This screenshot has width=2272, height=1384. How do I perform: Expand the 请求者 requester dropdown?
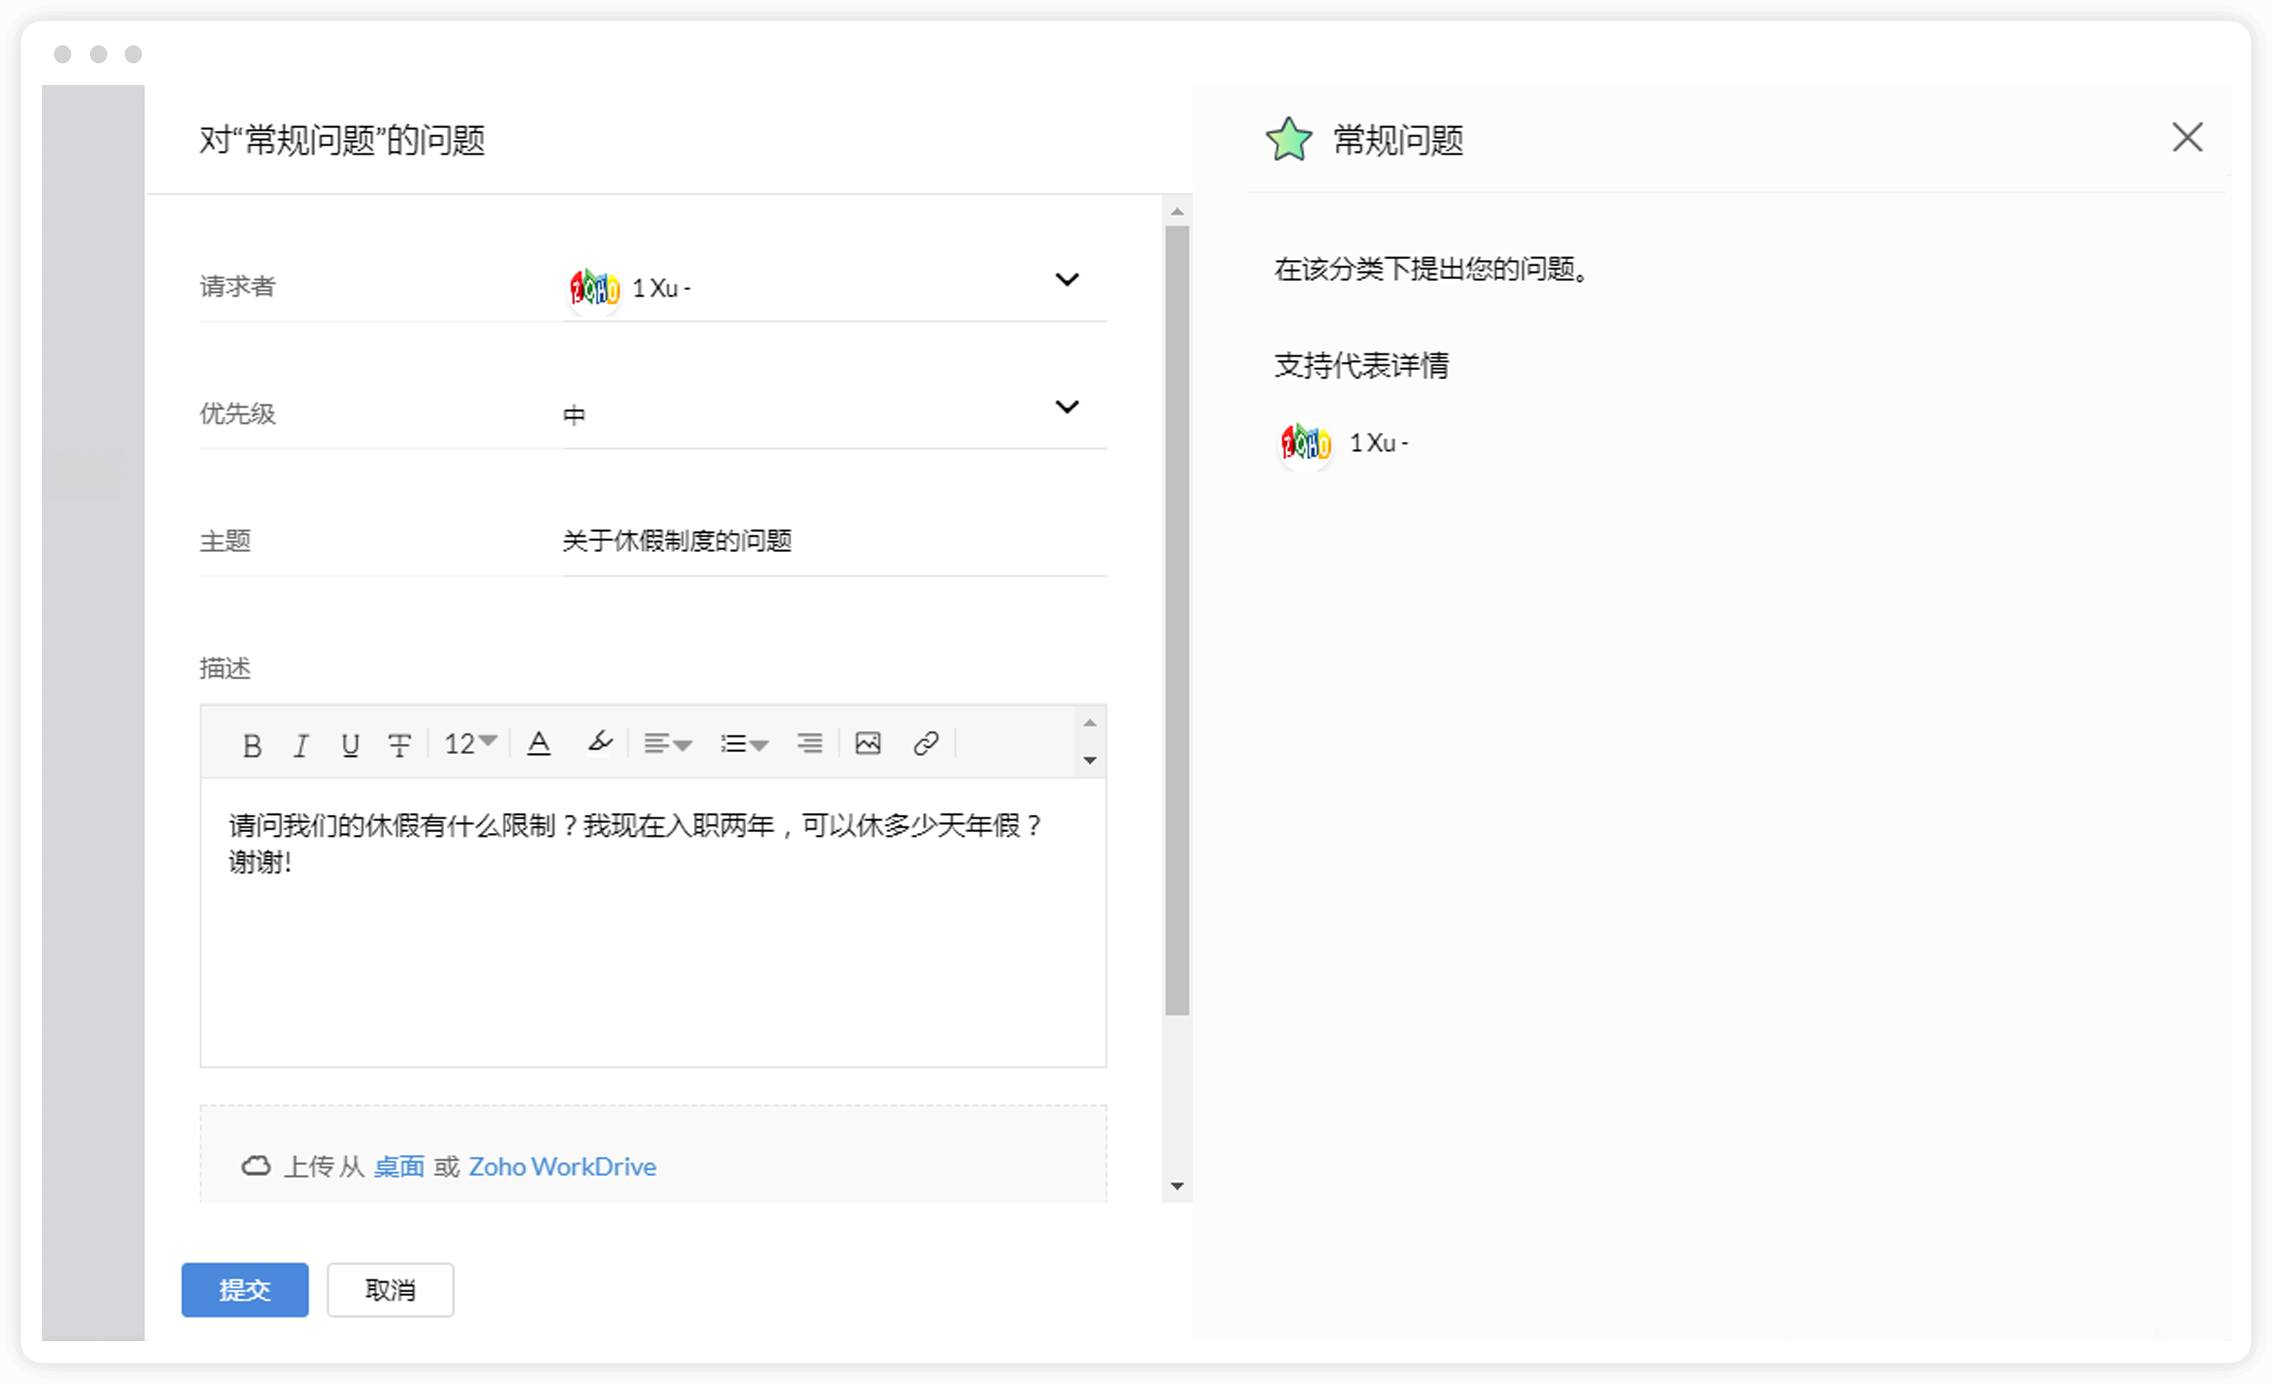(1067, 280)
